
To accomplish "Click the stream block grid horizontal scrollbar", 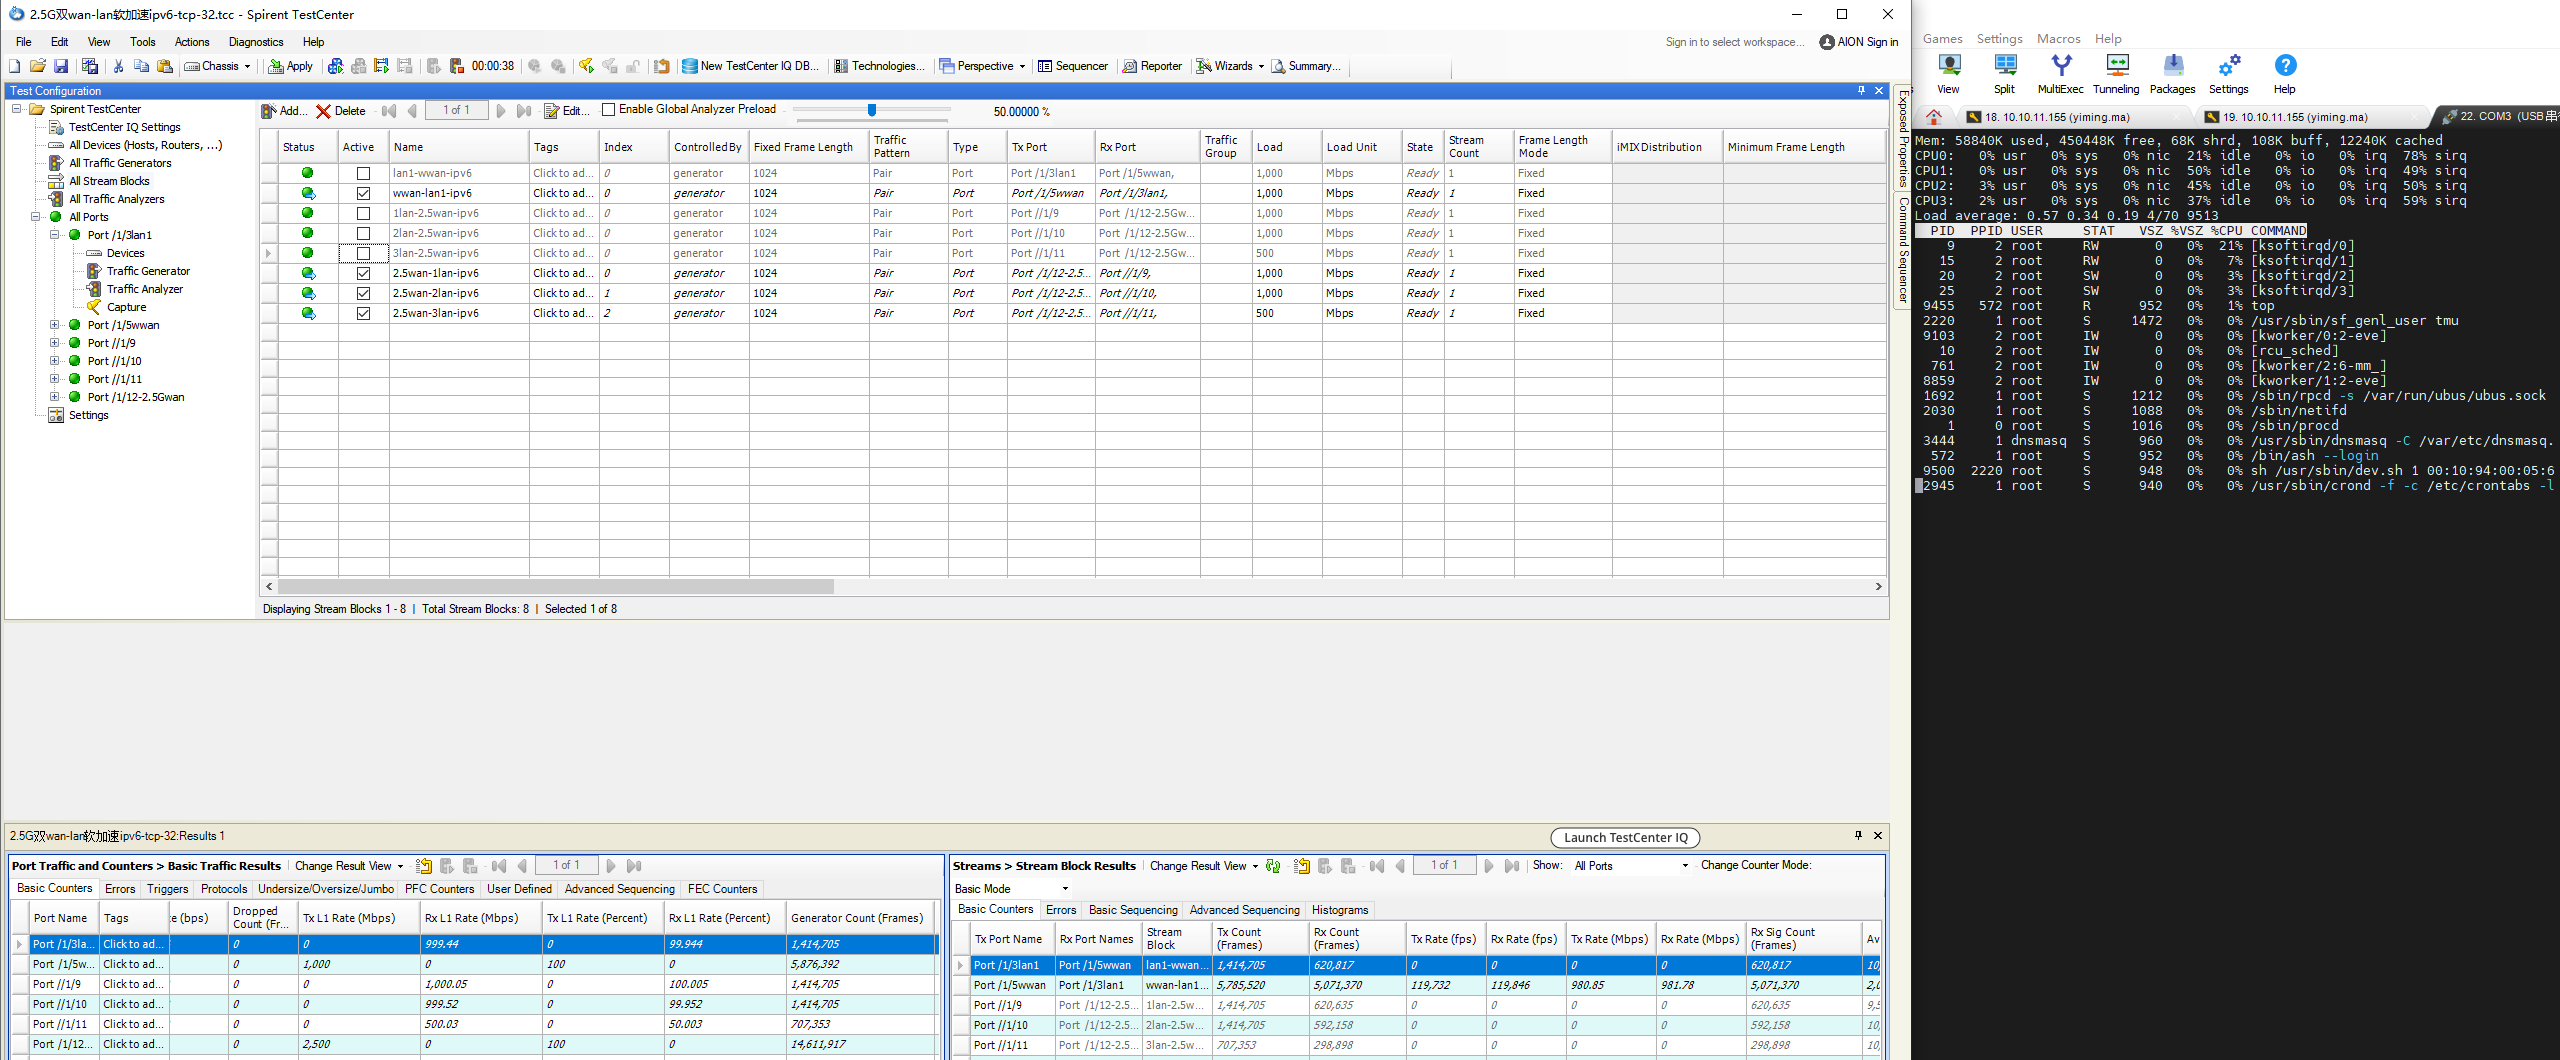I will (556, 587).
